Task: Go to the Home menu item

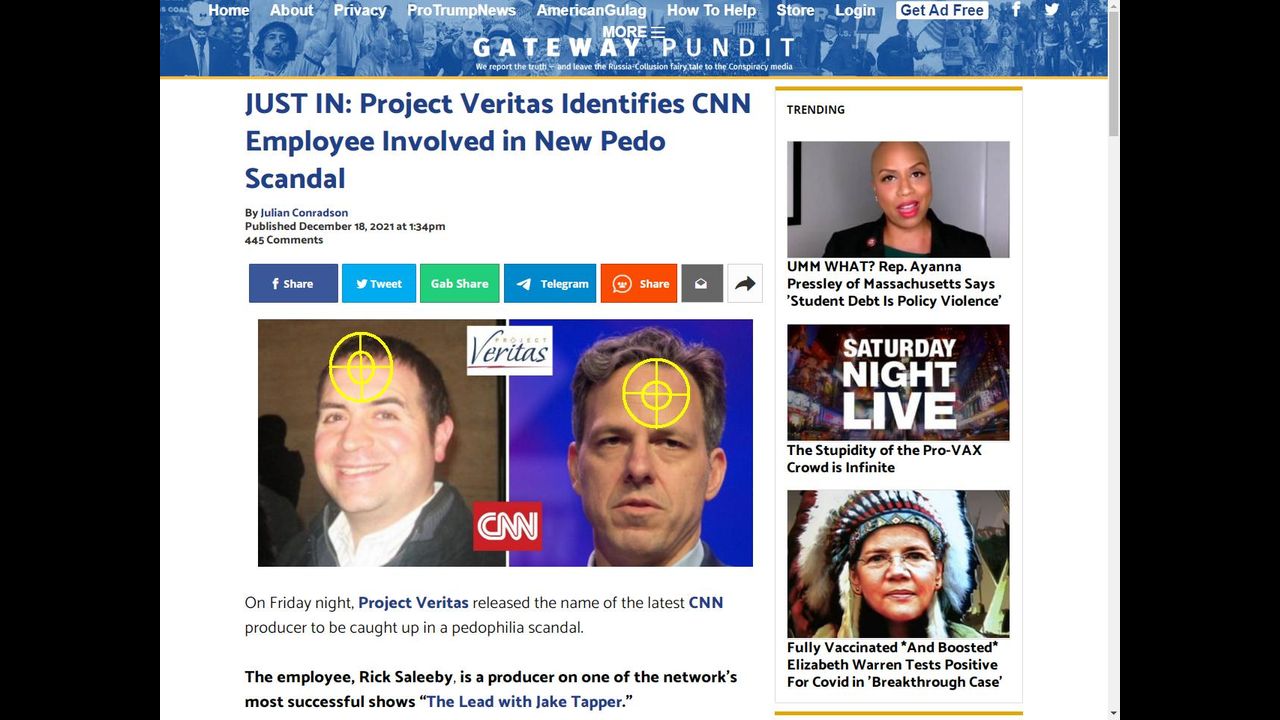Action: [229, 10]
